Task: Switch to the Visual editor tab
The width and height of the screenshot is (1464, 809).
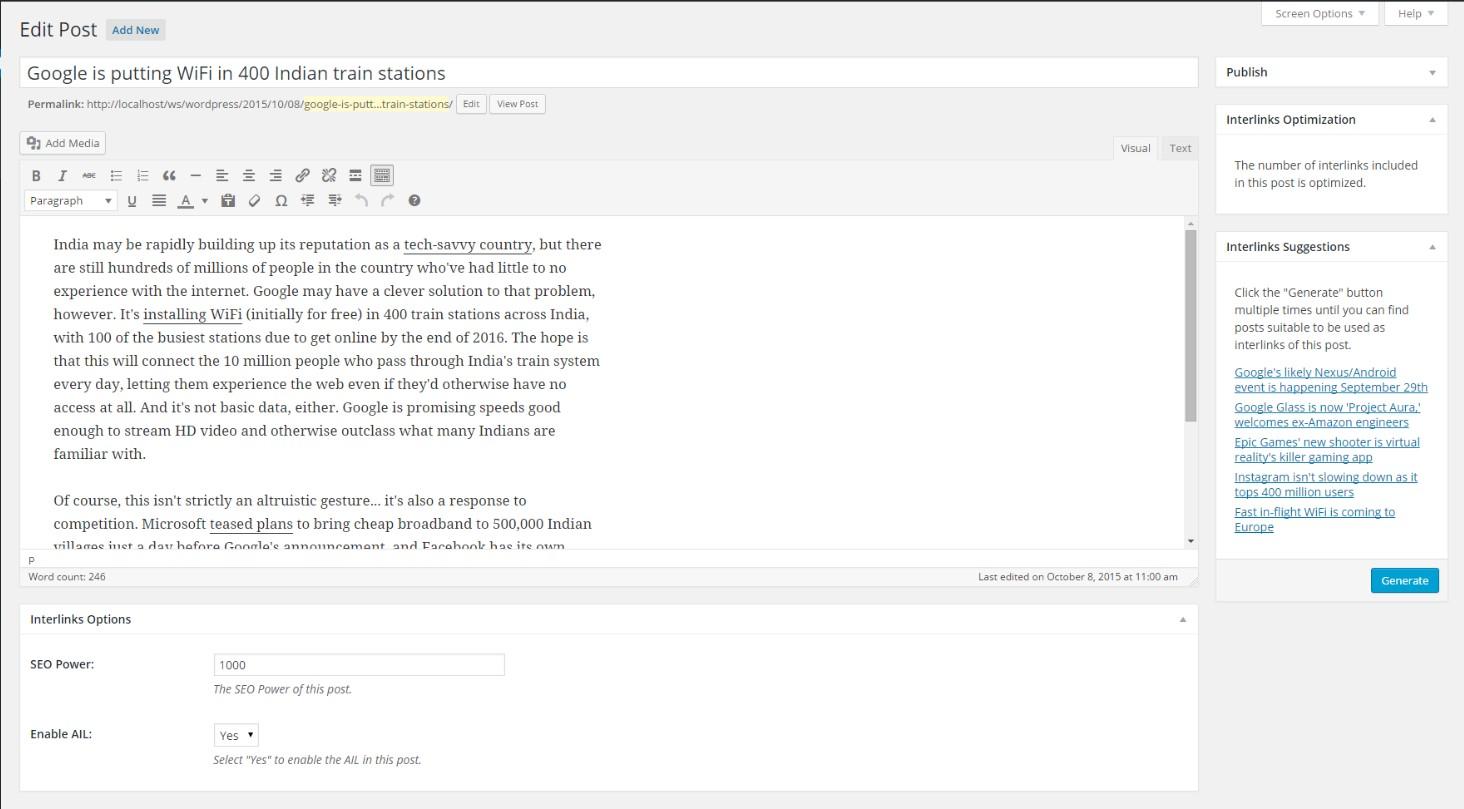Action: [1135, 148]
